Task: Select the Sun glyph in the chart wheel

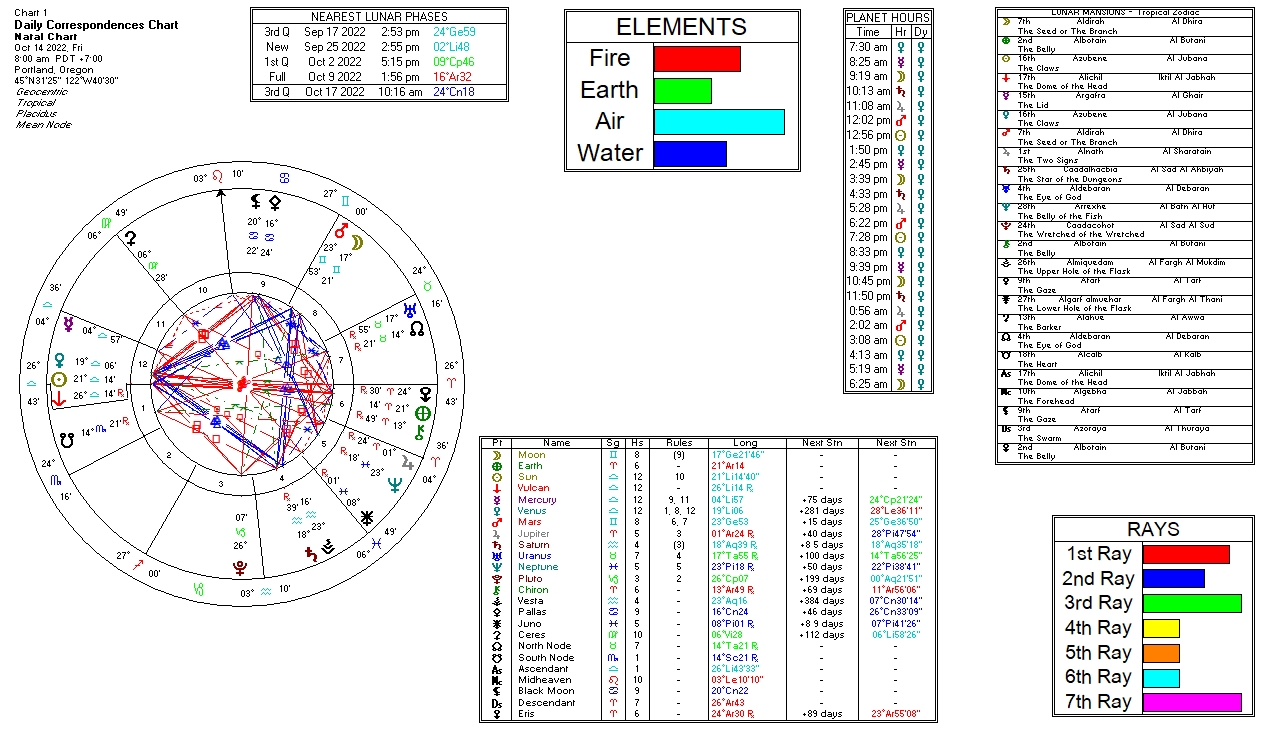Action: (x=59, y=379)
